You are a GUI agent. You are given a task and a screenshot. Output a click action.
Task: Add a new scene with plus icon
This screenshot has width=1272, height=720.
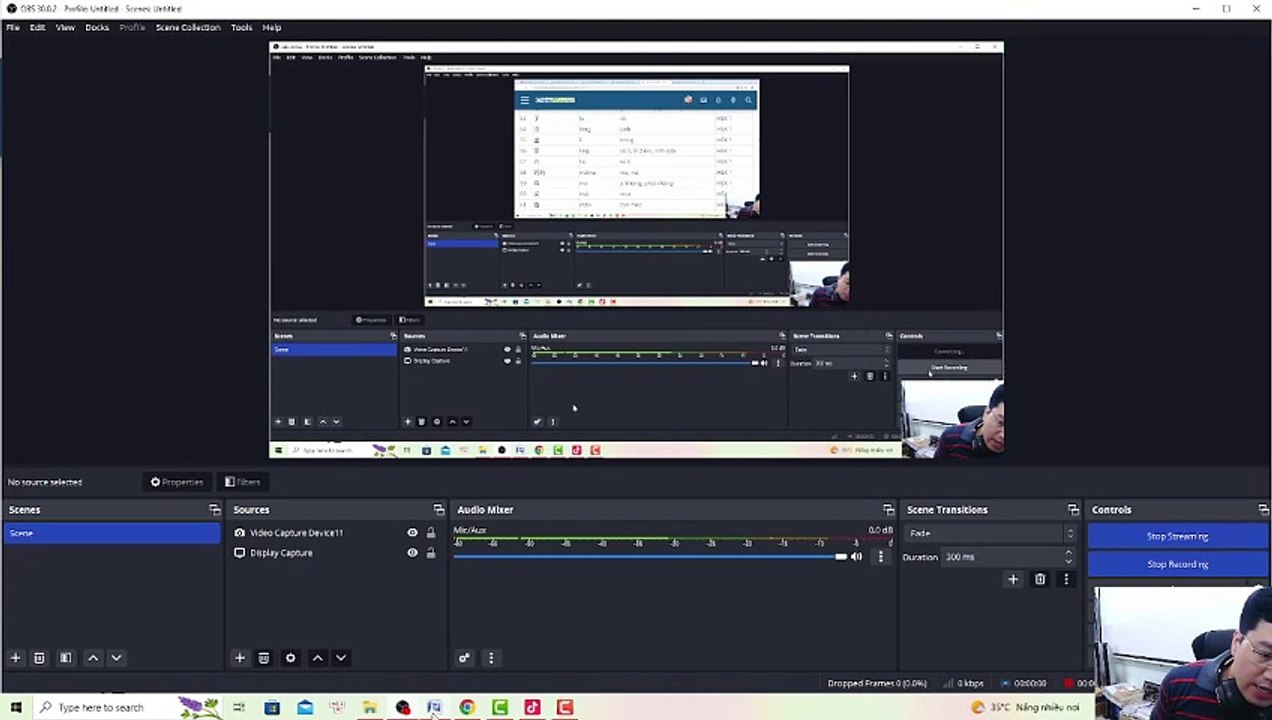pos(15,657)
